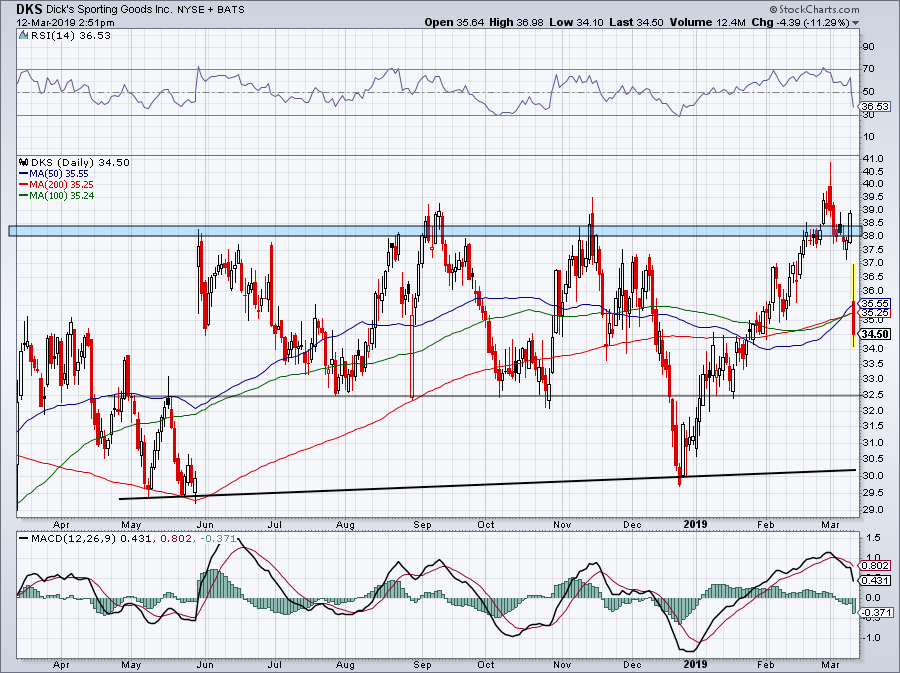Click the 41.0 price axis label
This screenshot has height=673, width=900.
pyautogui.click(x=872, y=158)
